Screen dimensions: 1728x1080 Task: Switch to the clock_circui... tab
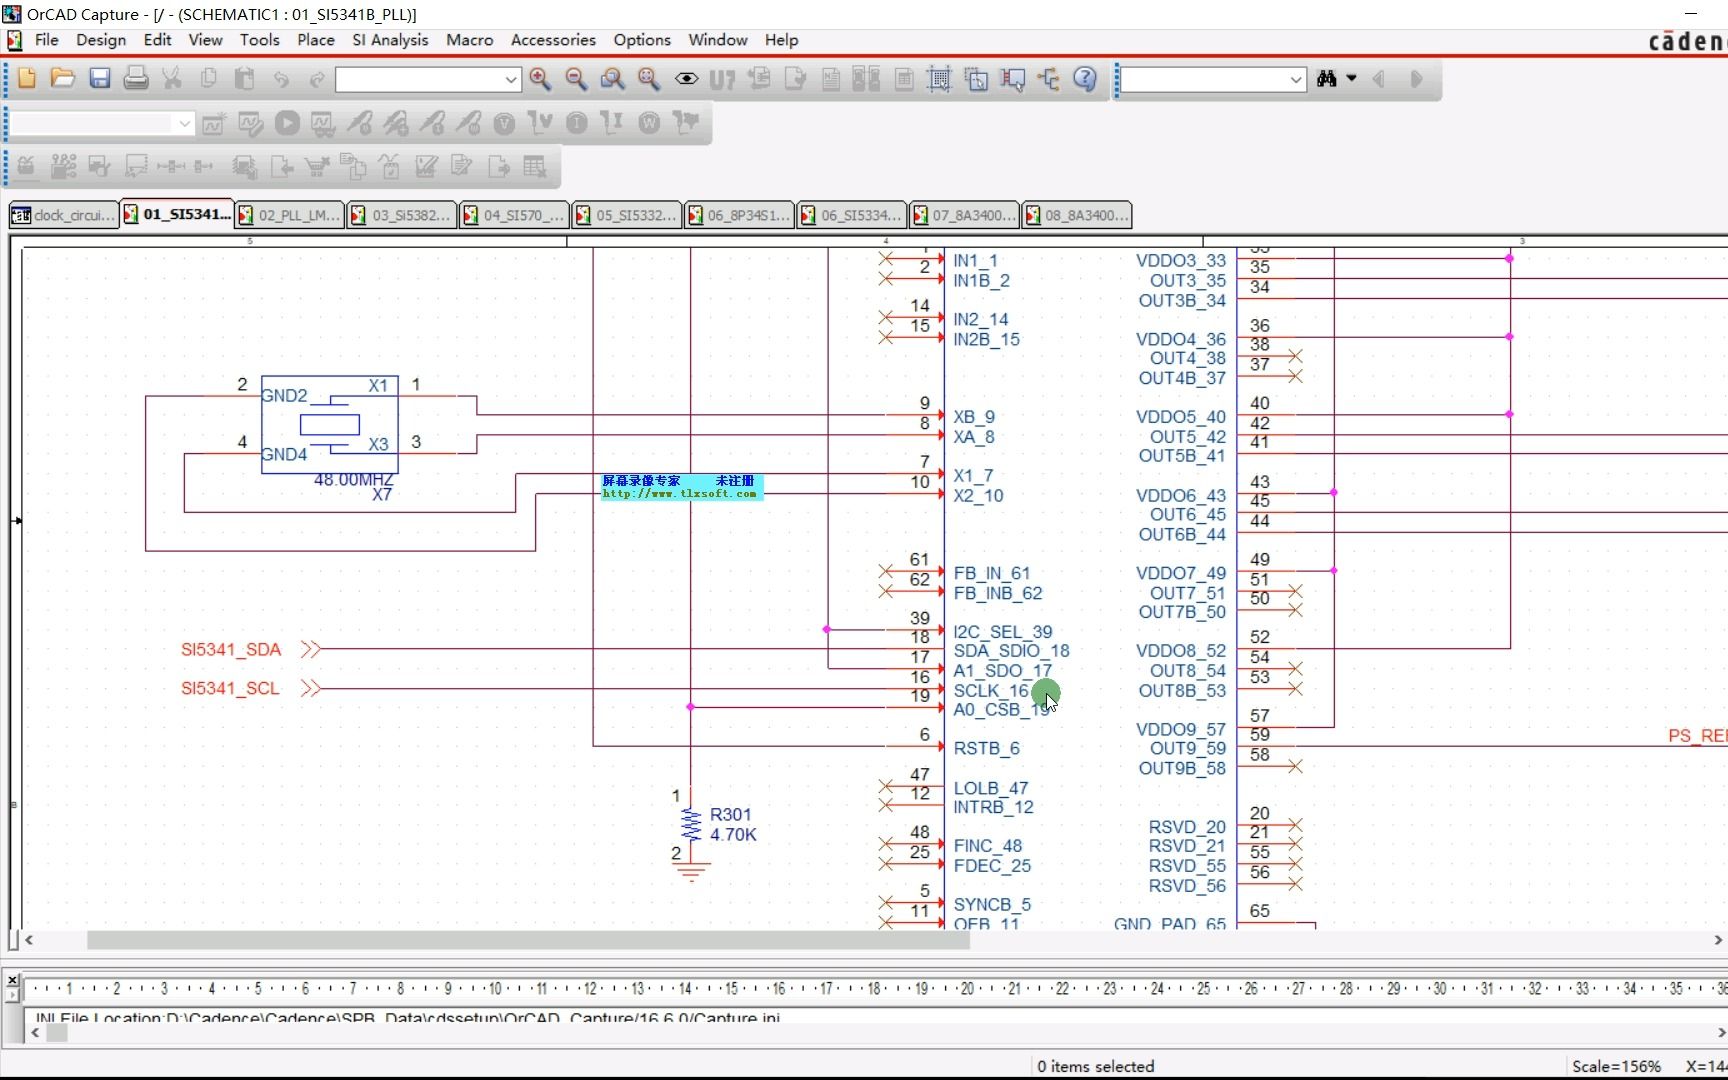tap(63, 215)
